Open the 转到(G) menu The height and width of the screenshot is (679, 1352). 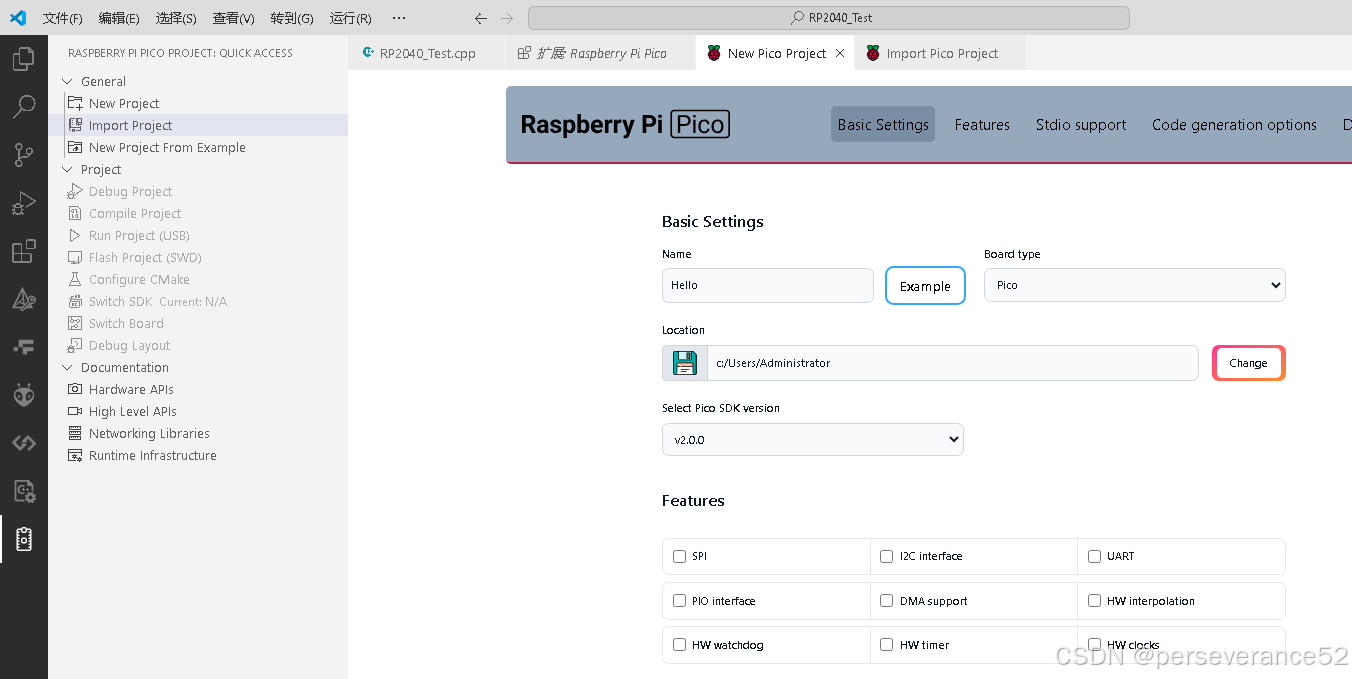tap(292, 18)
